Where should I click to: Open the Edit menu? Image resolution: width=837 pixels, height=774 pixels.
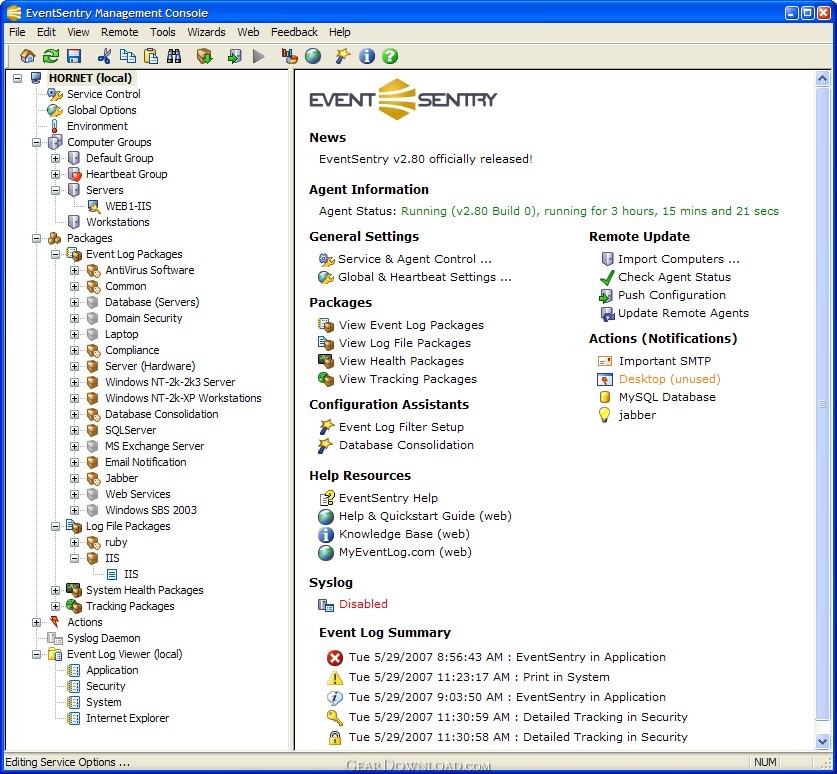[x=46, y=32]
